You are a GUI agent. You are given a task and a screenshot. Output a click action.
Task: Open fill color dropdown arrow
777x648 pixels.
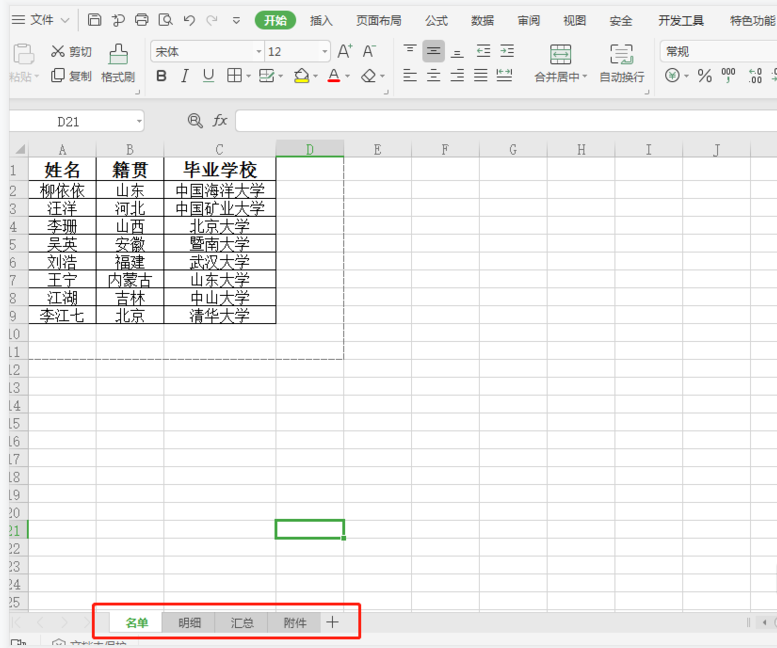(x=315, y=76)
